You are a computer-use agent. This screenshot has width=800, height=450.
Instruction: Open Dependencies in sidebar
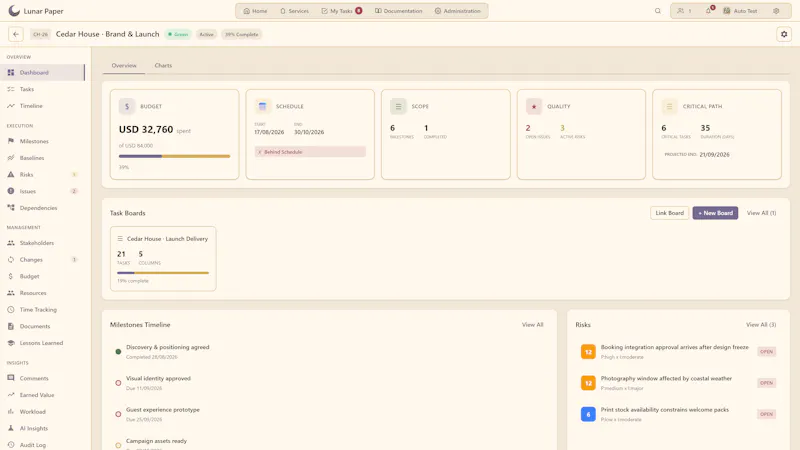pos(42,208)
